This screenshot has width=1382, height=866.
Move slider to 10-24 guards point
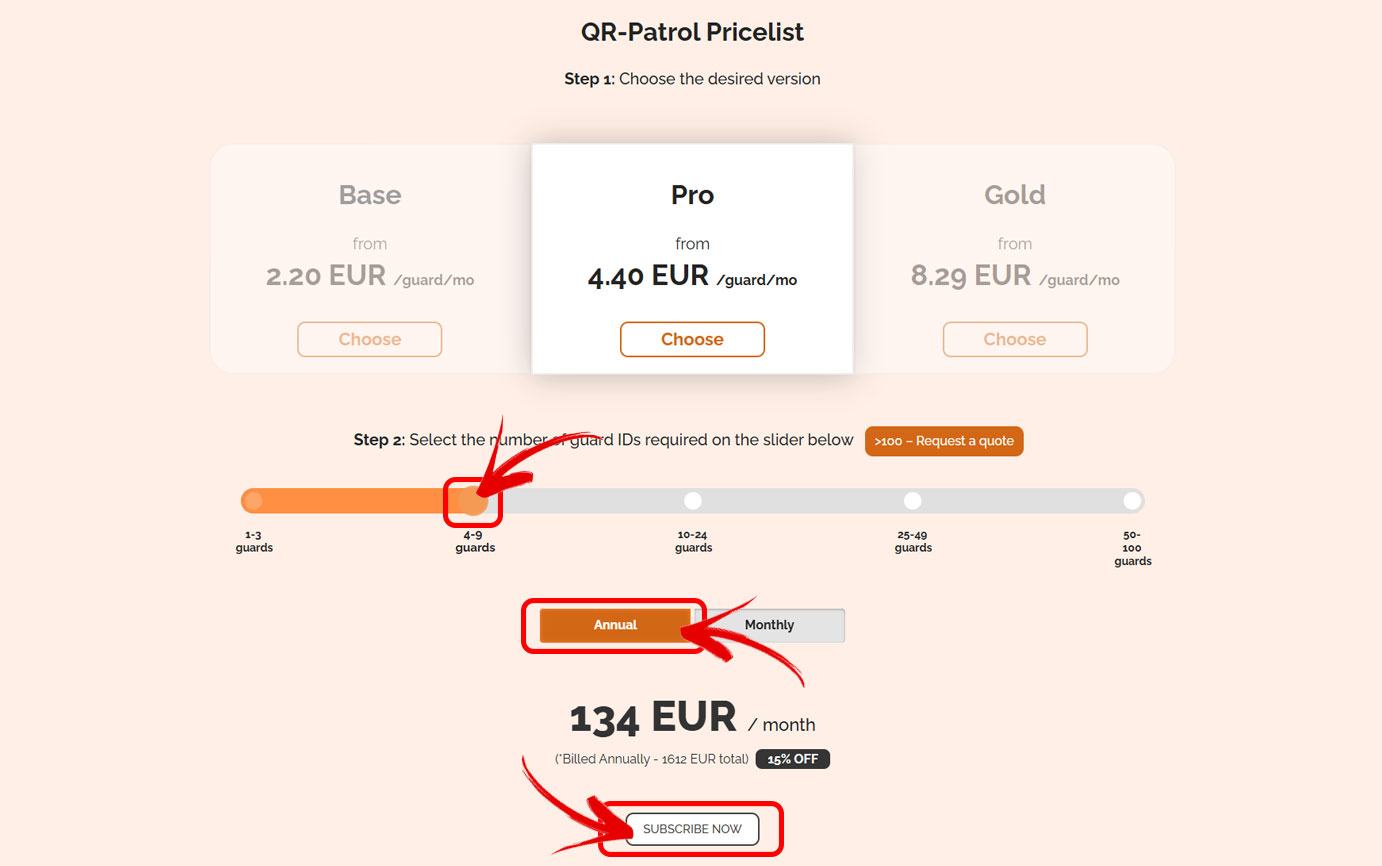coord(693,500)
